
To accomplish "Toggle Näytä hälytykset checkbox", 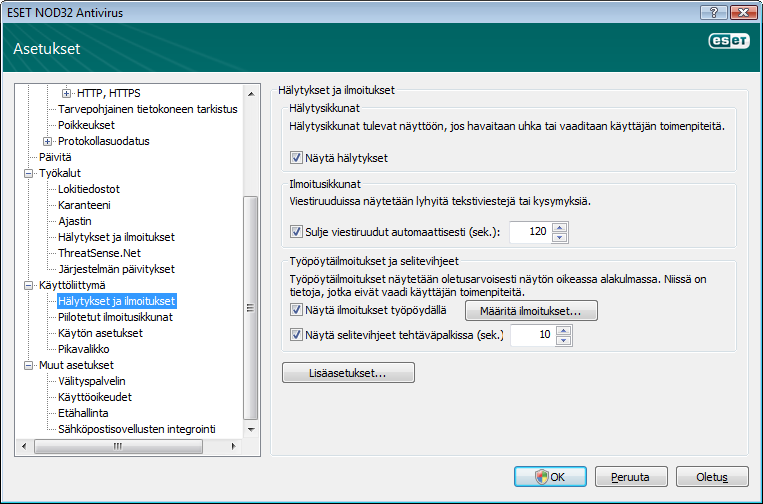I will (x=296, y=158).
